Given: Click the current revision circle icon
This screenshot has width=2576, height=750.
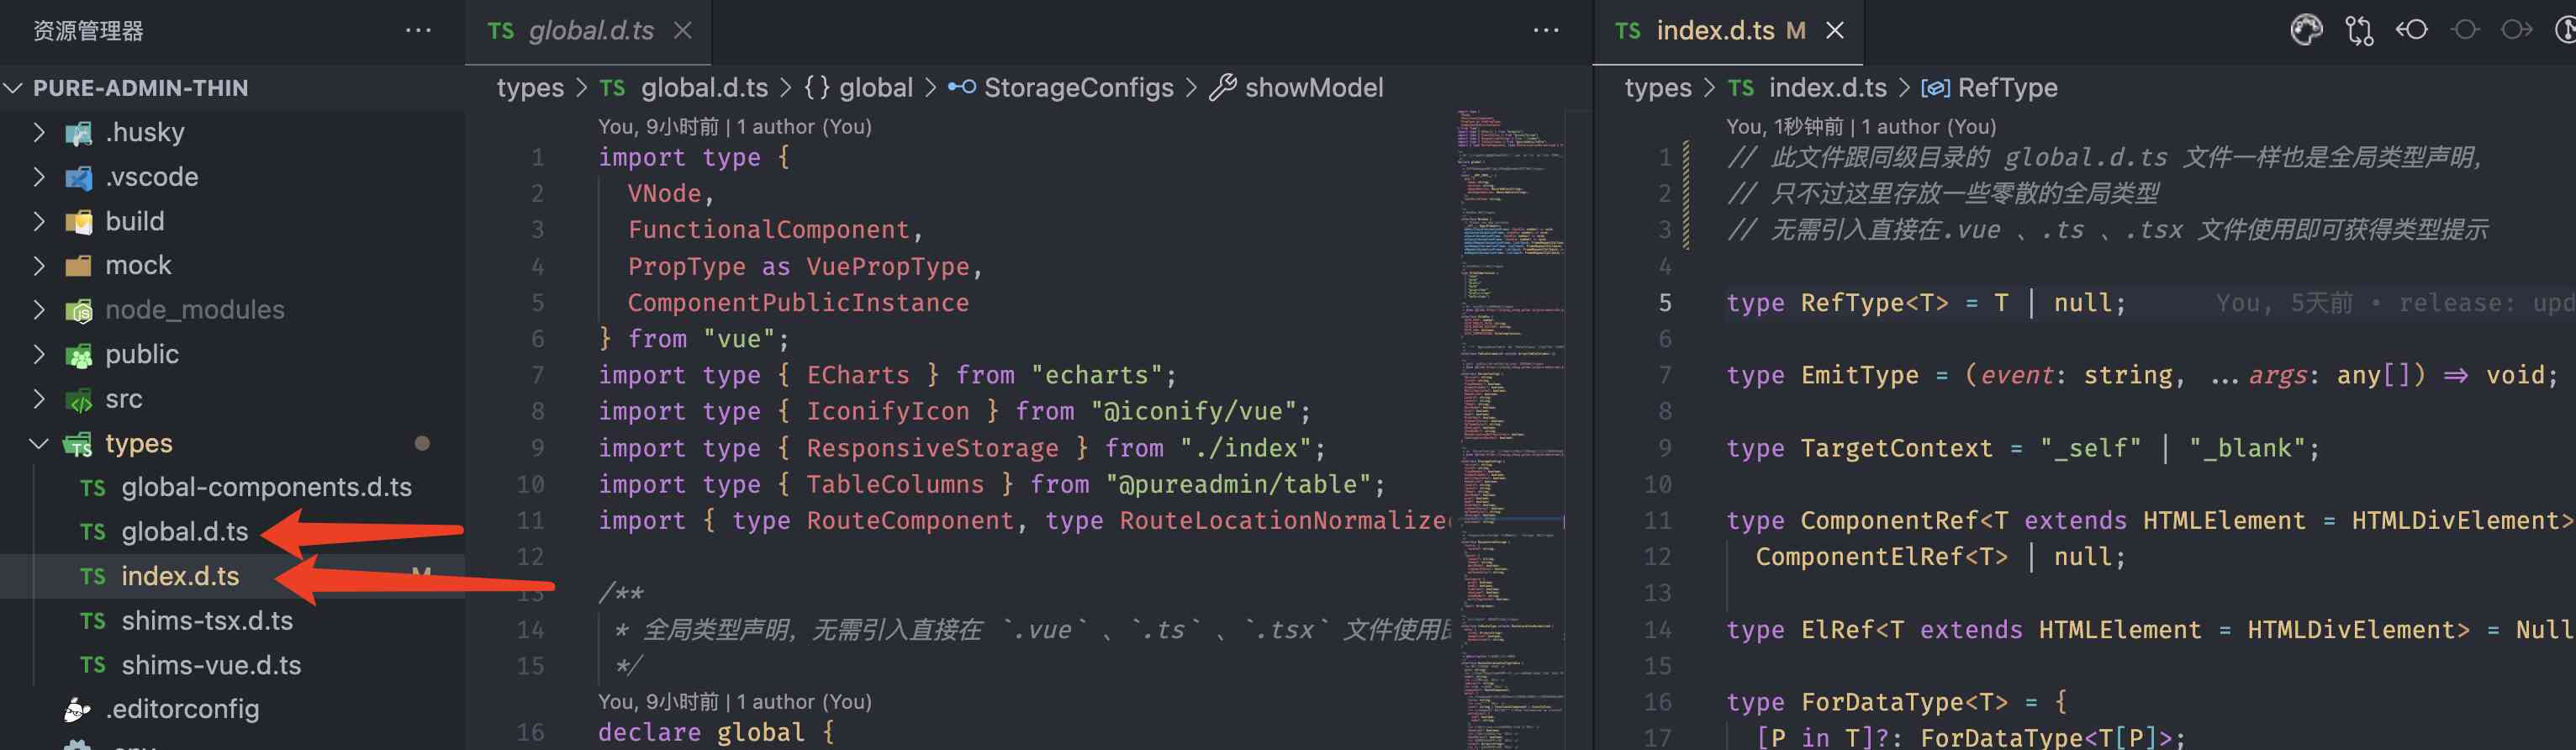Looking at the screenshot, I should click(x=2465, y=30).
